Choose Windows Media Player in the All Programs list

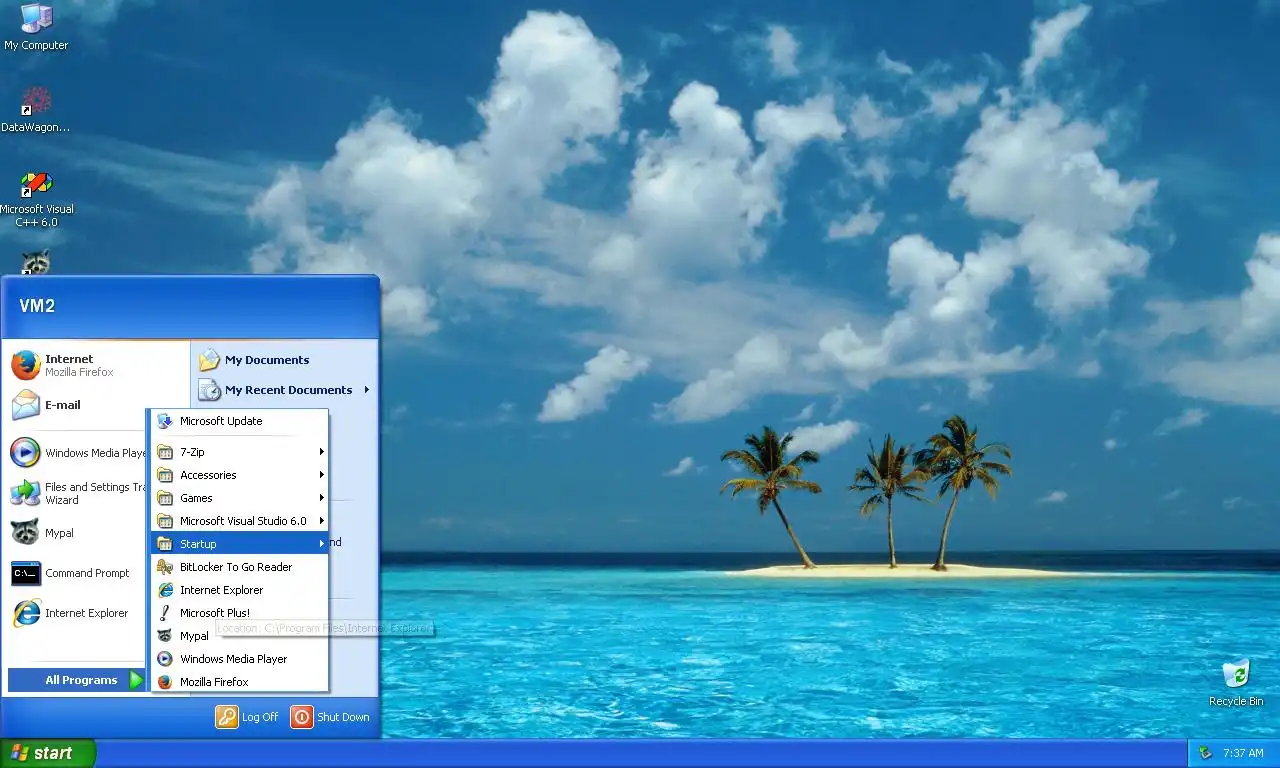(239, 659)
